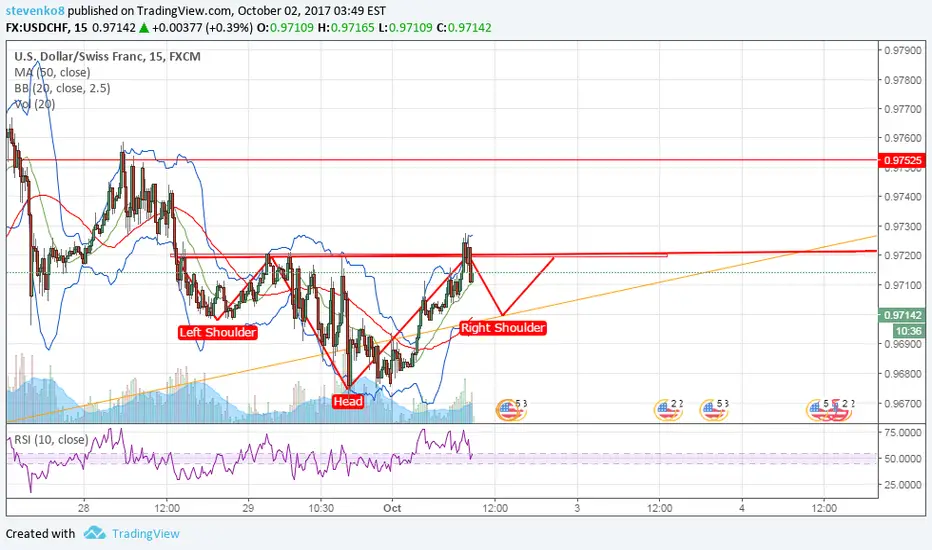
Task: Click the high value H:0.97165
Action: tap(346, 27)
